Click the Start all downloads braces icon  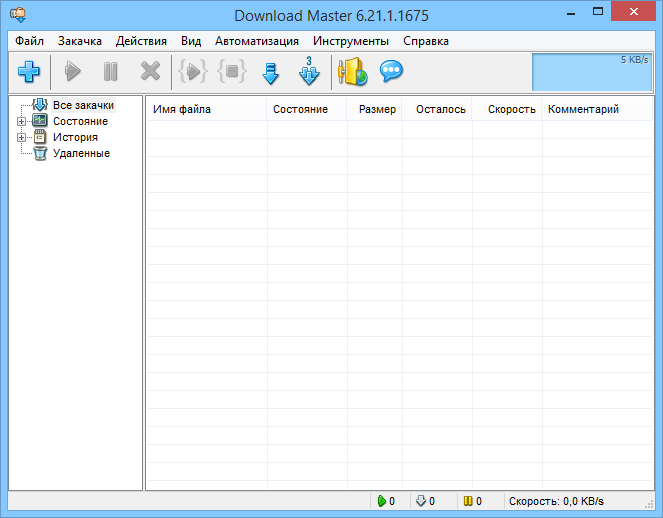[193, 72]
